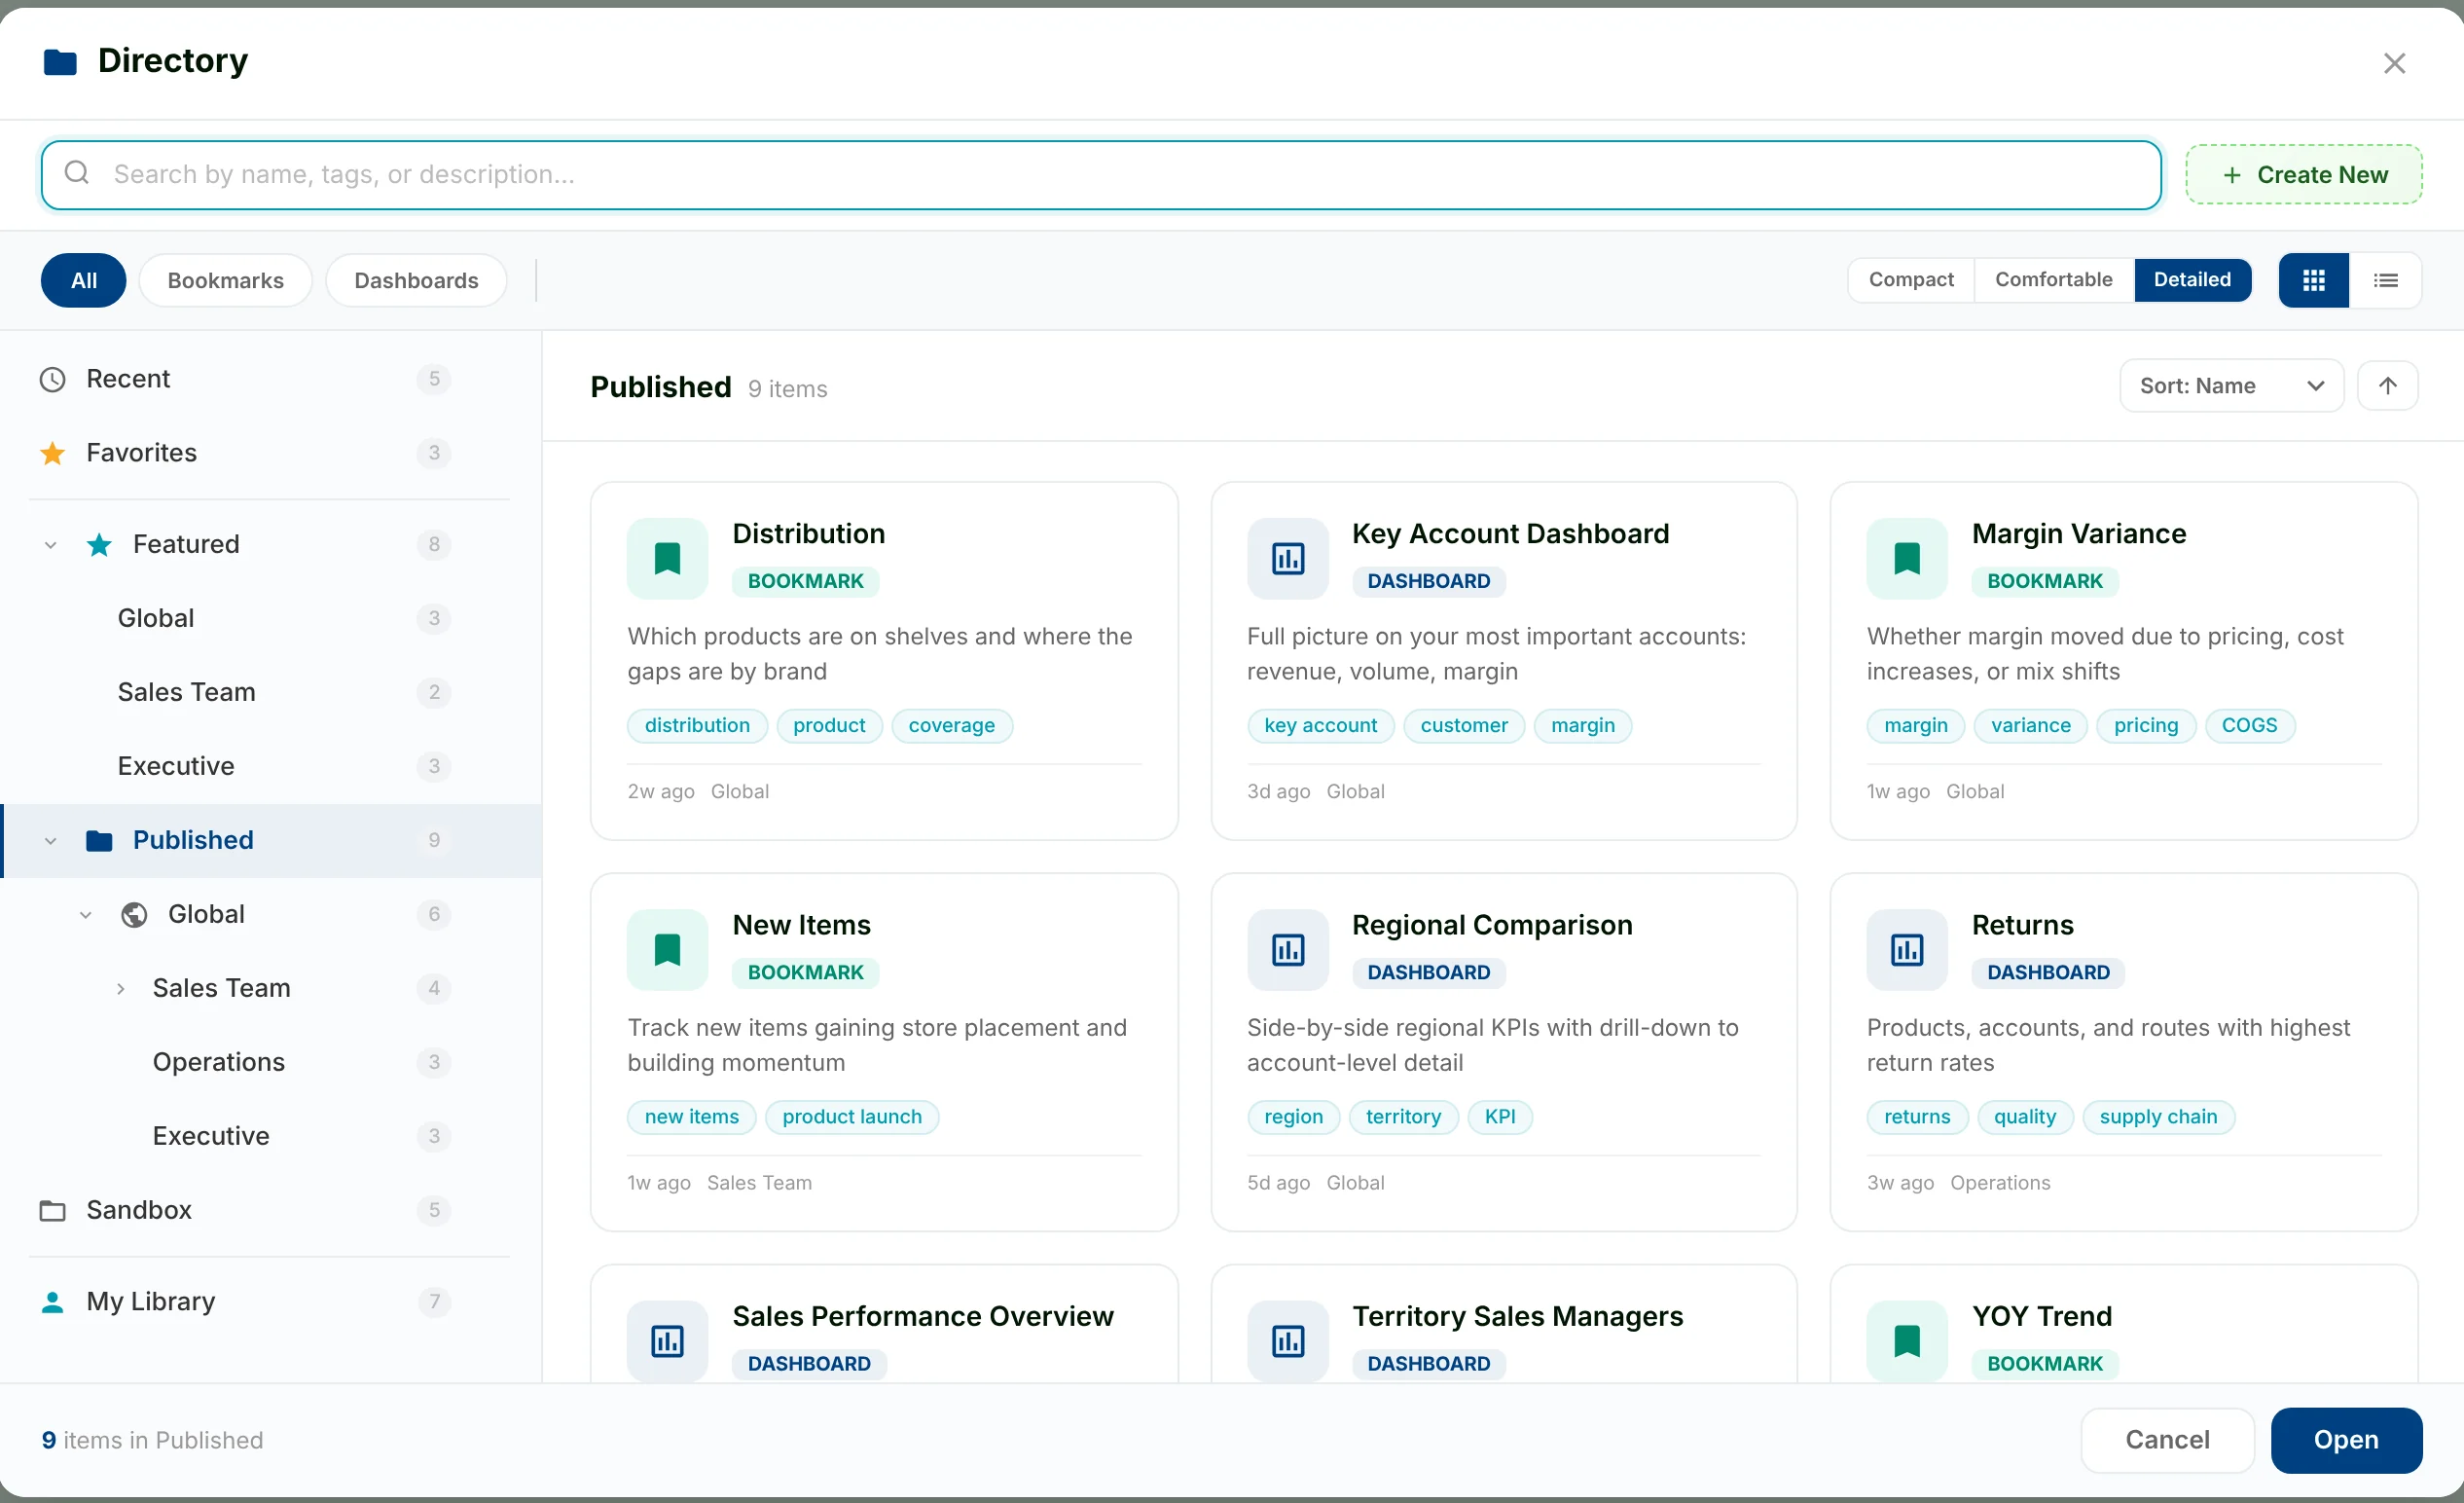Viewport: 2464px width, 1503px height.
Task: Click the Global globe icon under Published
Action: pos(134,914)
